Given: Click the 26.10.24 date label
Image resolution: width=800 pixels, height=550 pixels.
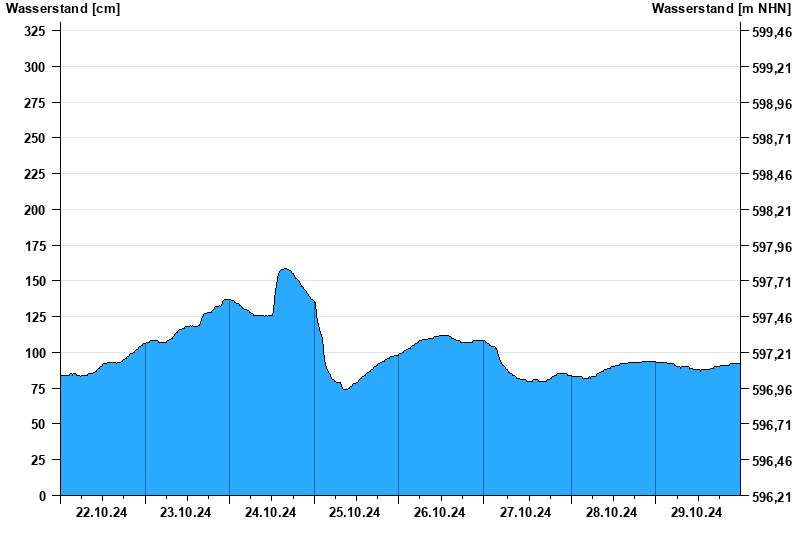Looking at the screenshot, I should point(439,513).
